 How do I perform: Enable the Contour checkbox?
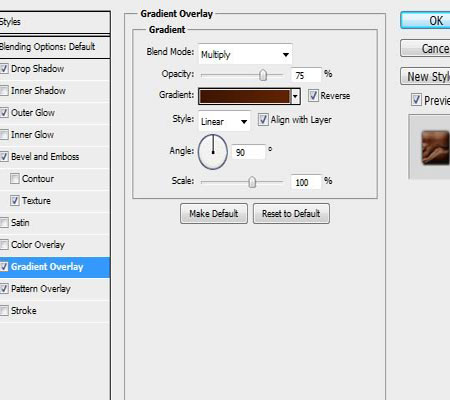coord(15,179)
